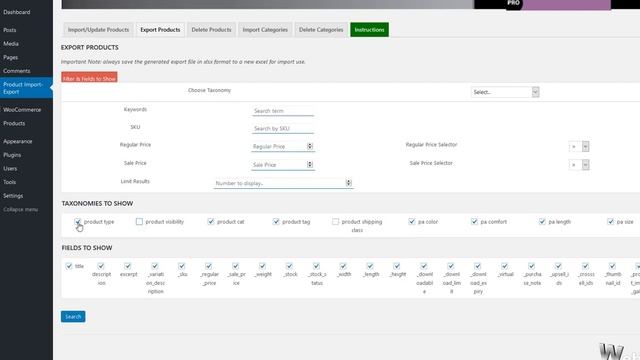Uncheck the _download_limit field checkbox

click(x=451, y=266)
